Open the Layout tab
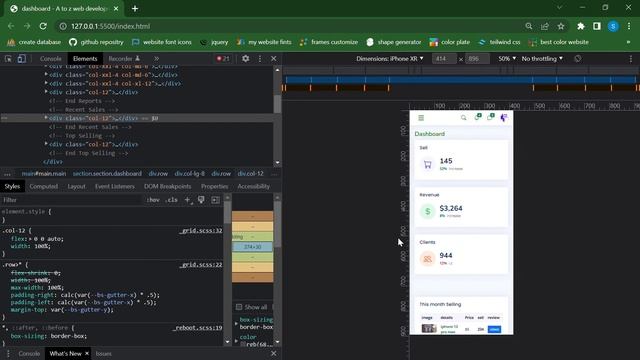 click(x=76, y=187)
